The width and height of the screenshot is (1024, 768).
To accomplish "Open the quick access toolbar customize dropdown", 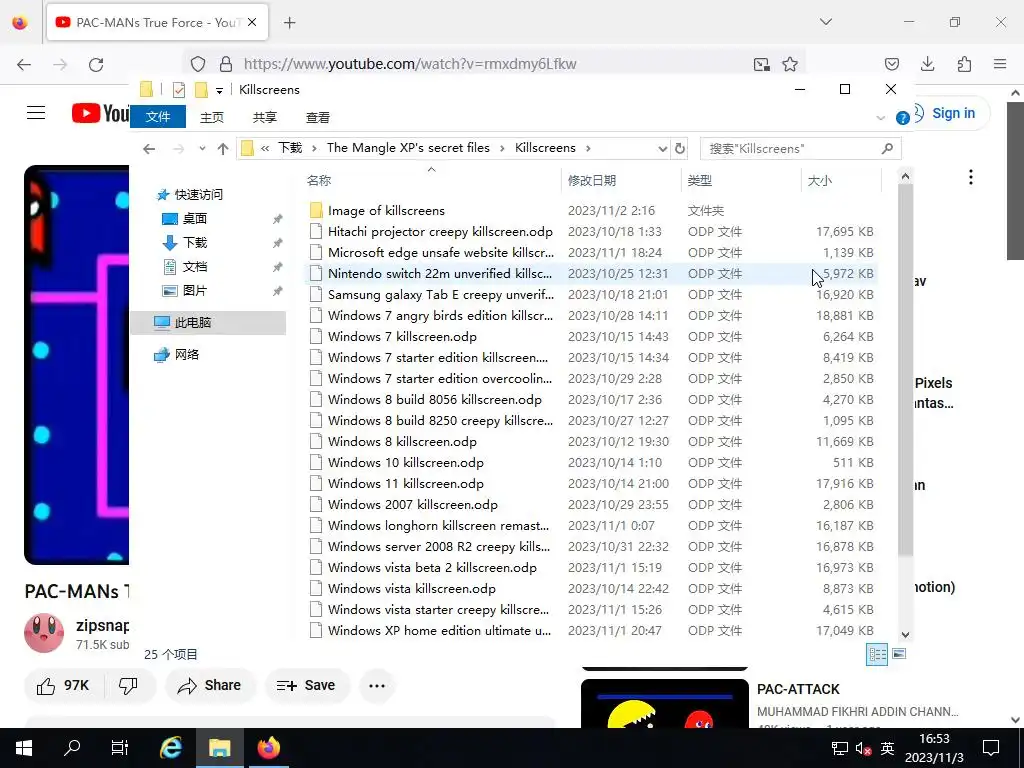I will click(219, 90).
